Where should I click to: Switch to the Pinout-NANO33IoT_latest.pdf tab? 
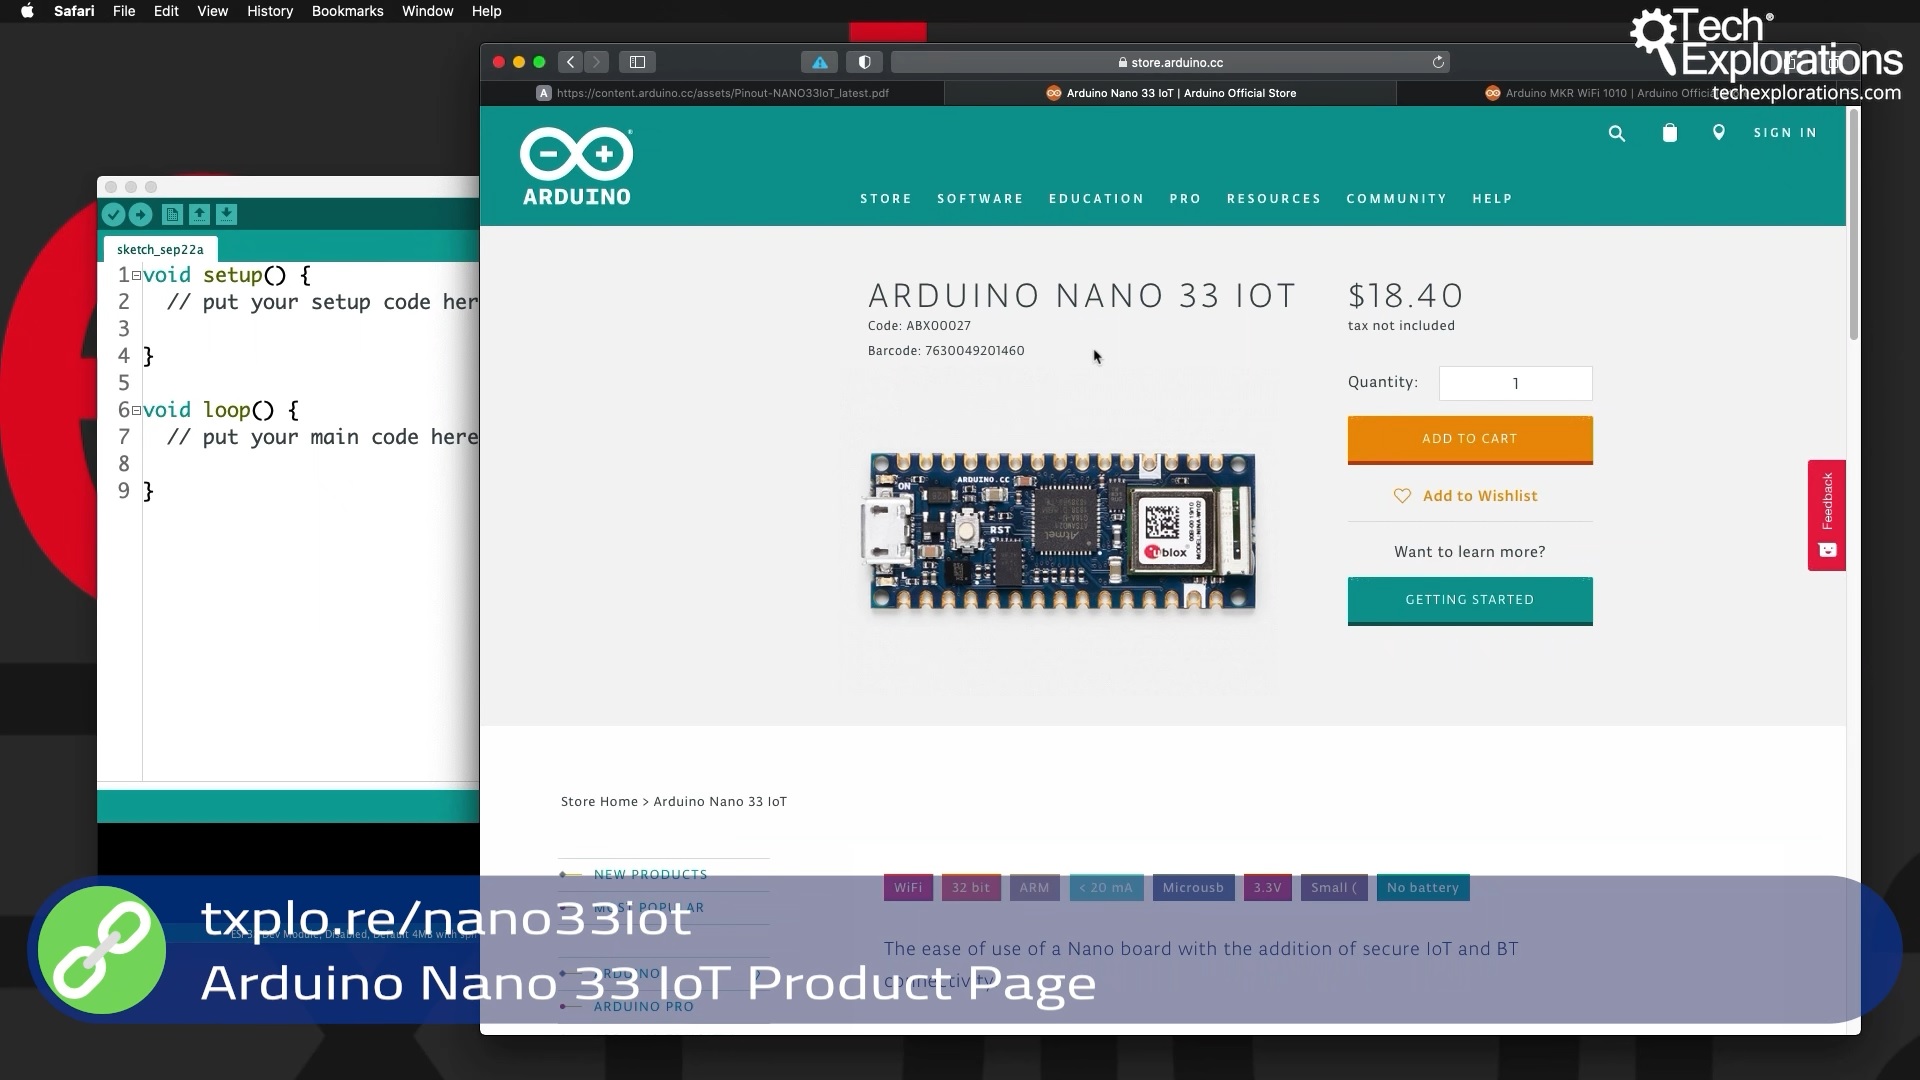(712, 93)
